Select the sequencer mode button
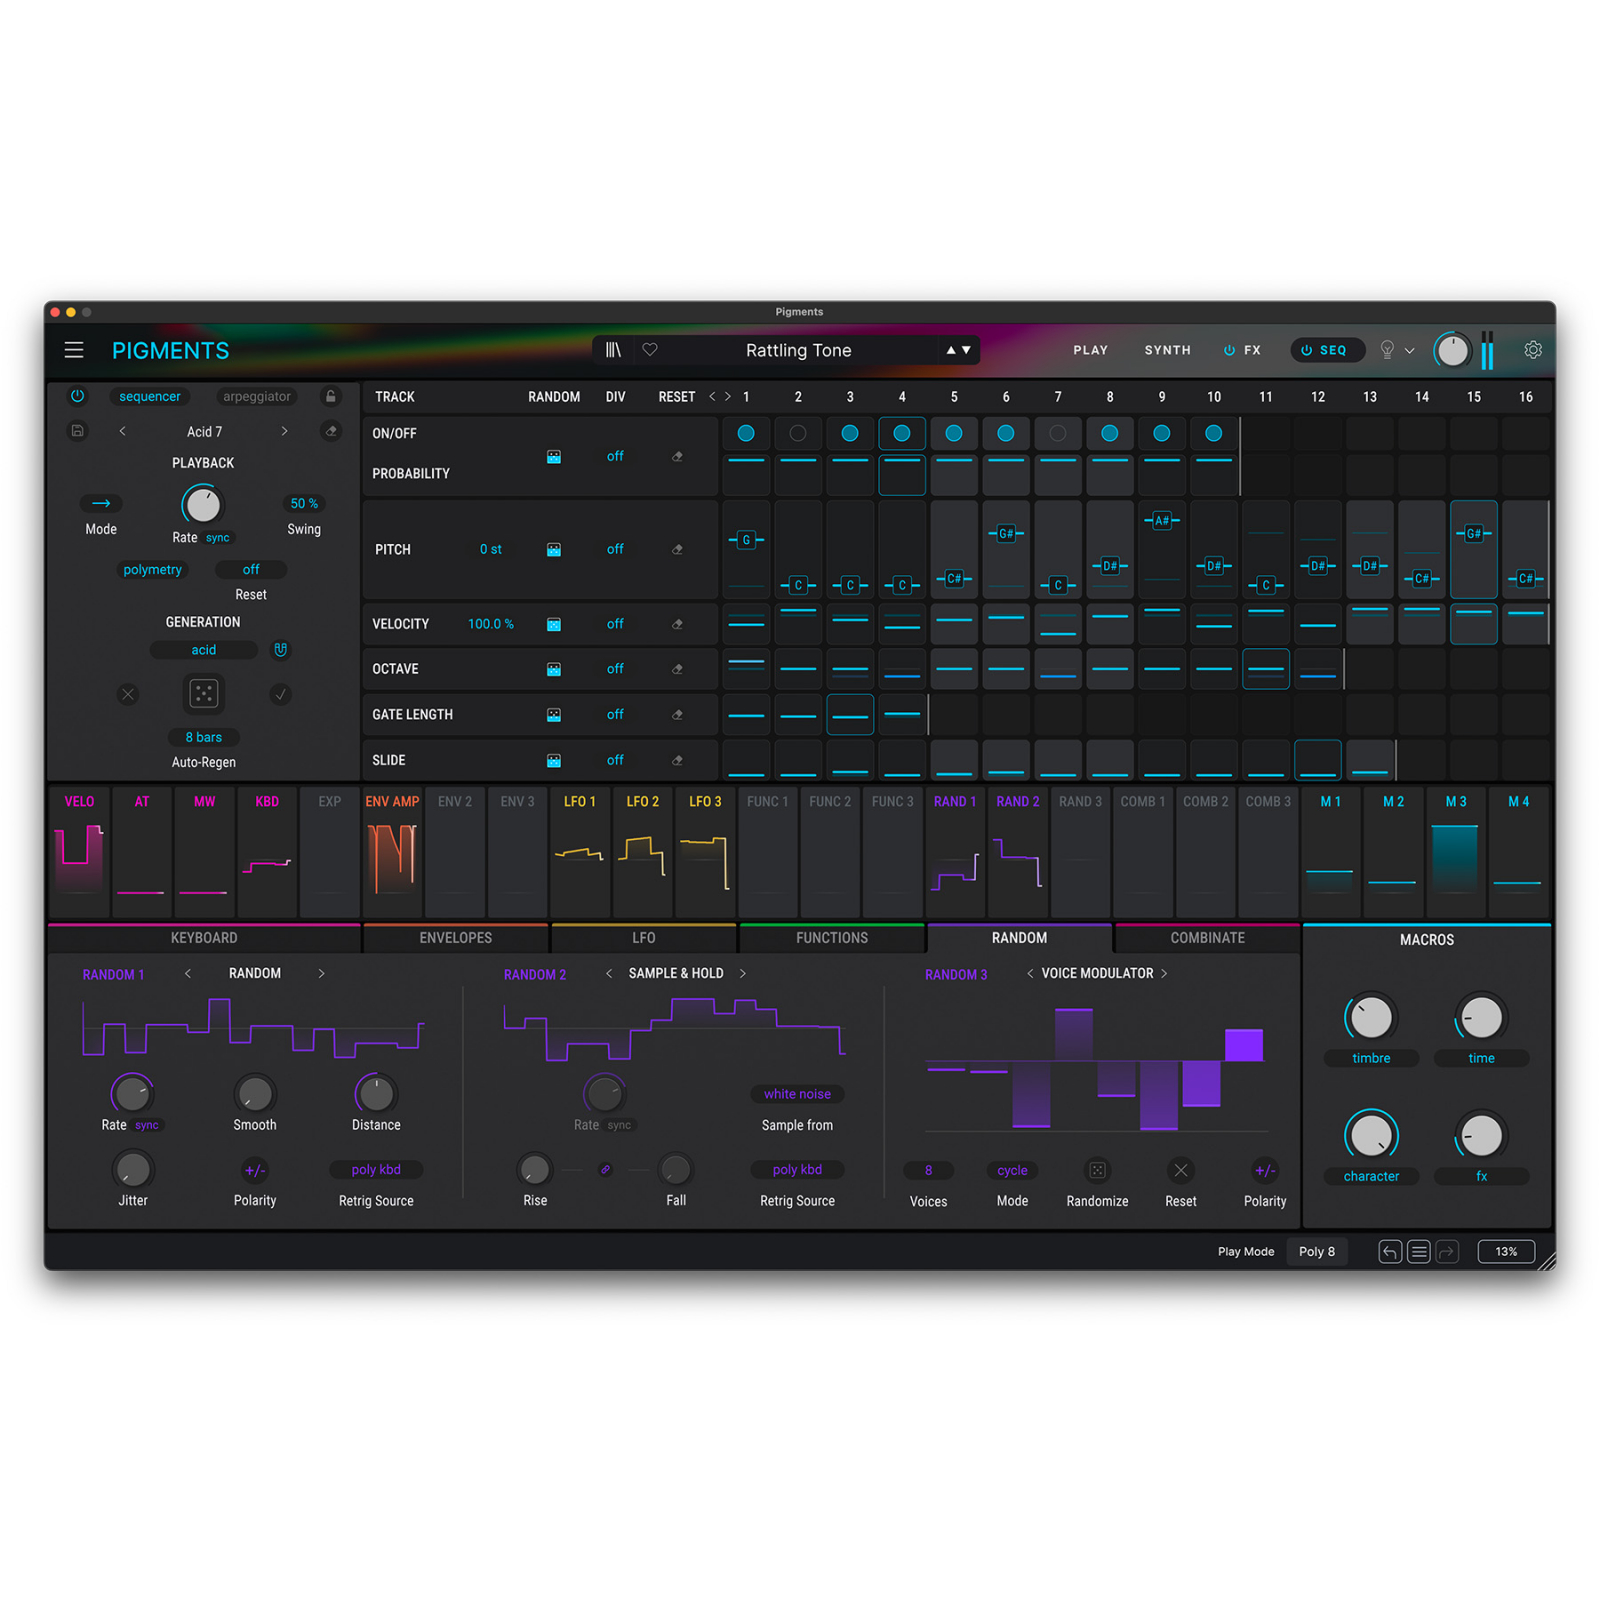Image resolution: width=1600 pixels, height=1600 pixels. (150, 396)
